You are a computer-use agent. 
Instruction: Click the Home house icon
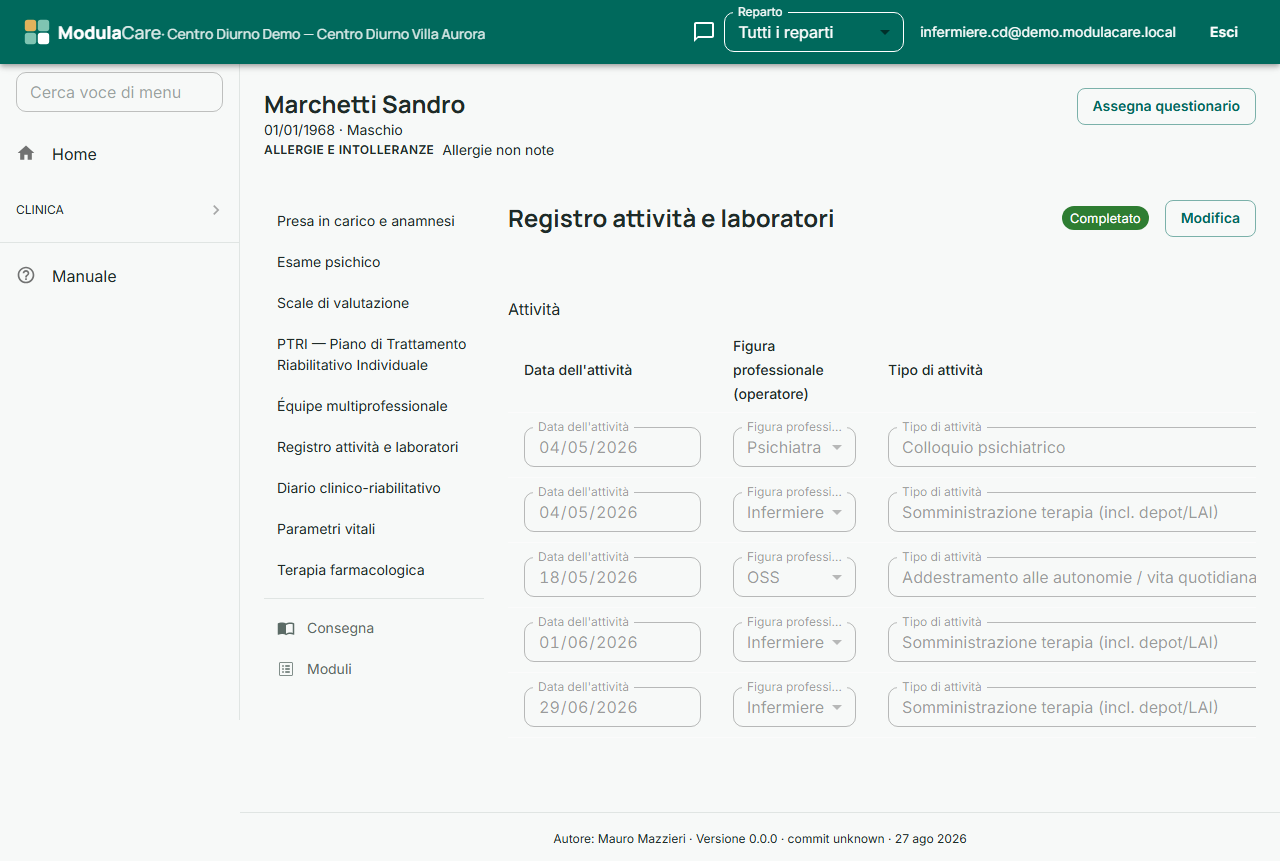point(26,153)
